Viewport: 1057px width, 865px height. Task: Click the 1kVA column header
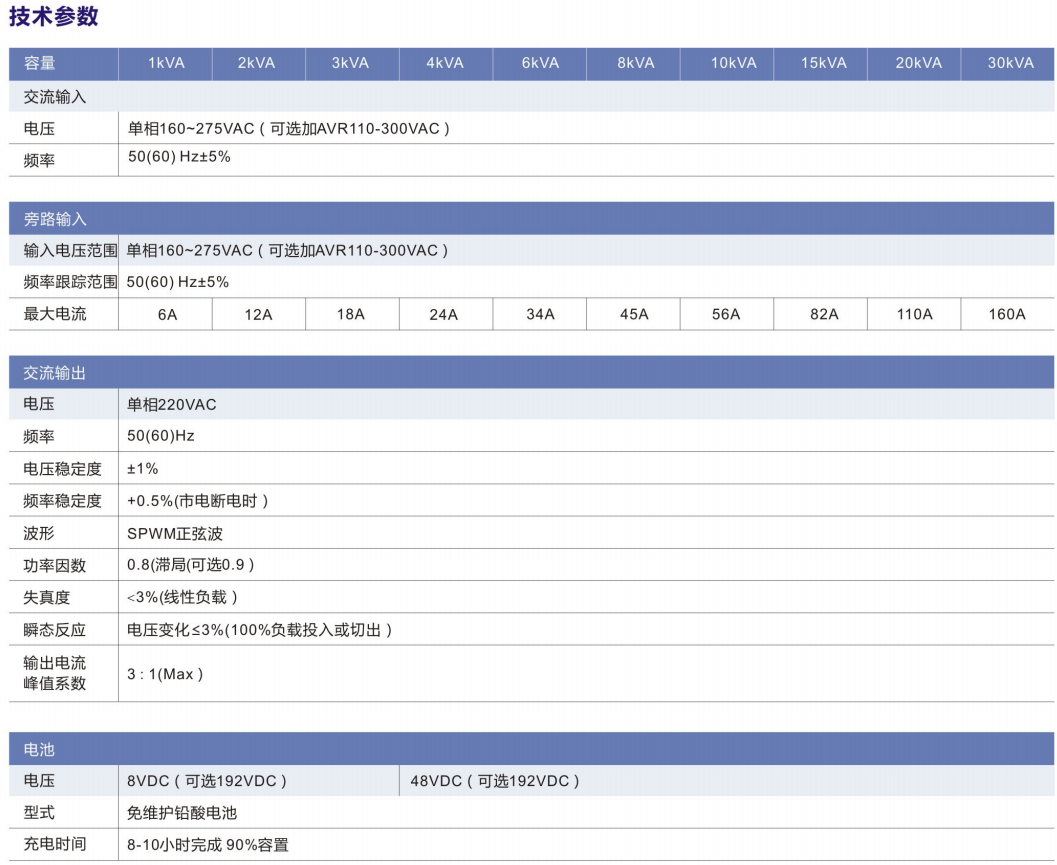click(166, 63)
